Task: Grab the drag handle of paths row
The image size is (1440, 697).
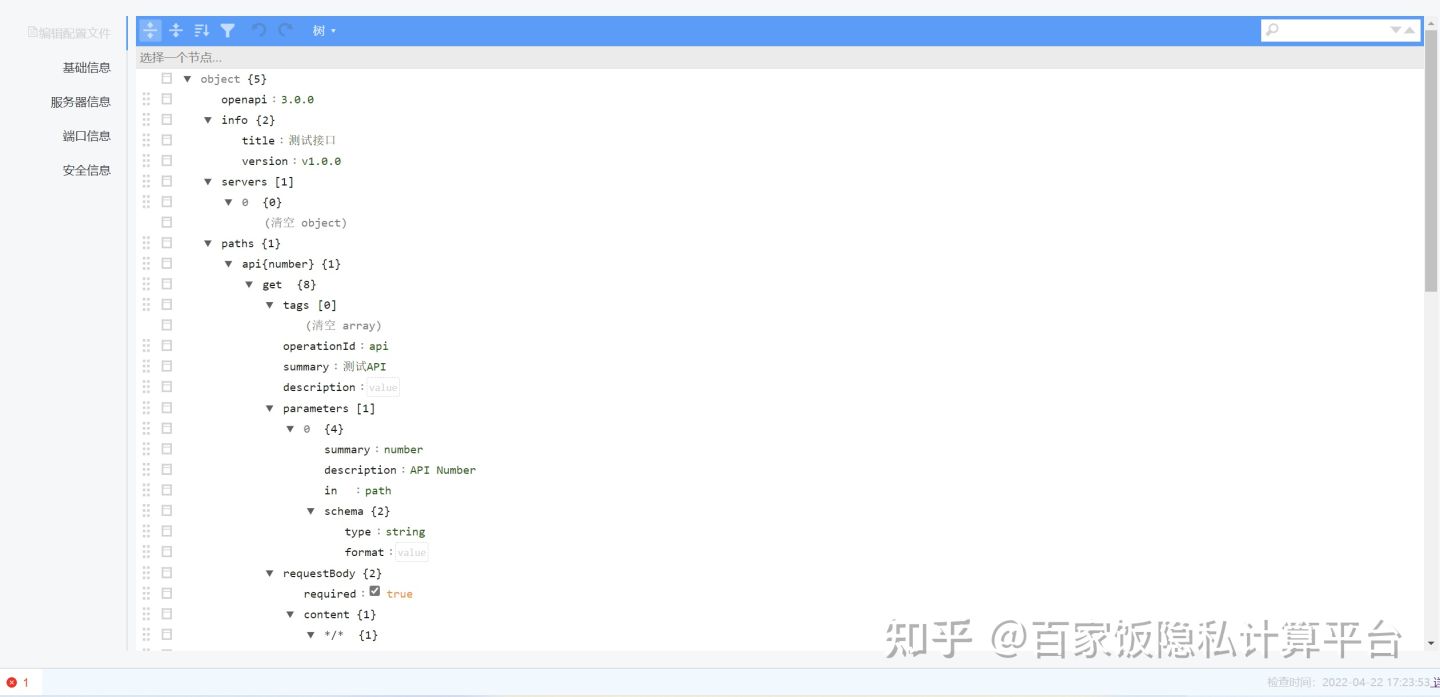Action: point(146,243)
